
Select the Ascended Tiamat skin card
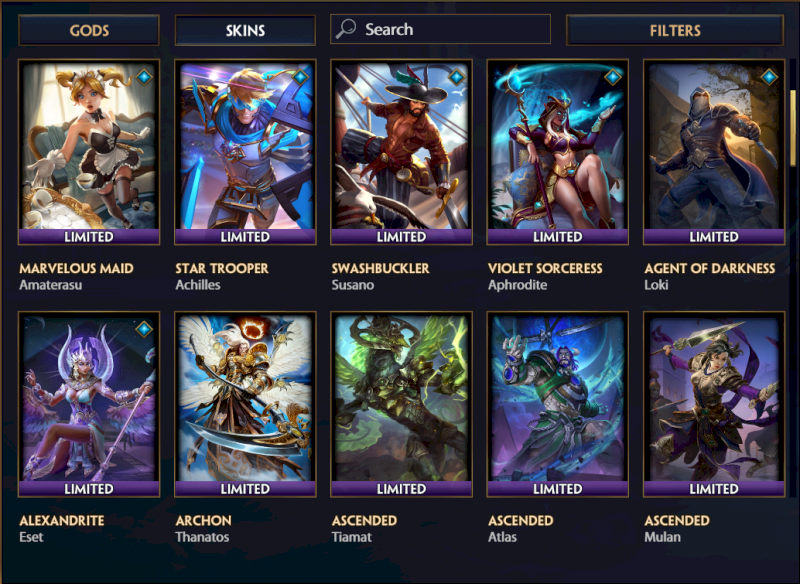401,404
